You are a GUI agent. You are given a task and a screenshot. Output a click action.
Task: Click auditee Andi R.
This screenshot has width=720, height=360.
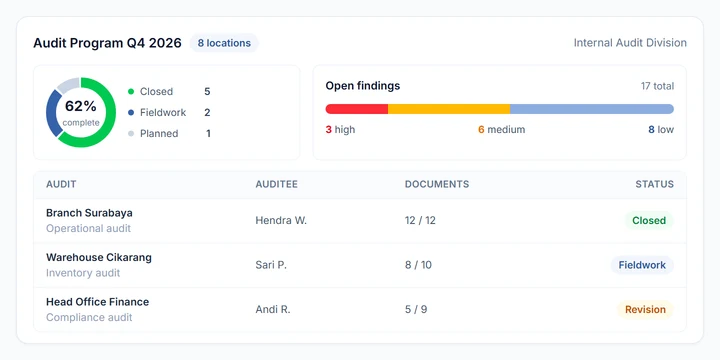[273, 309]
